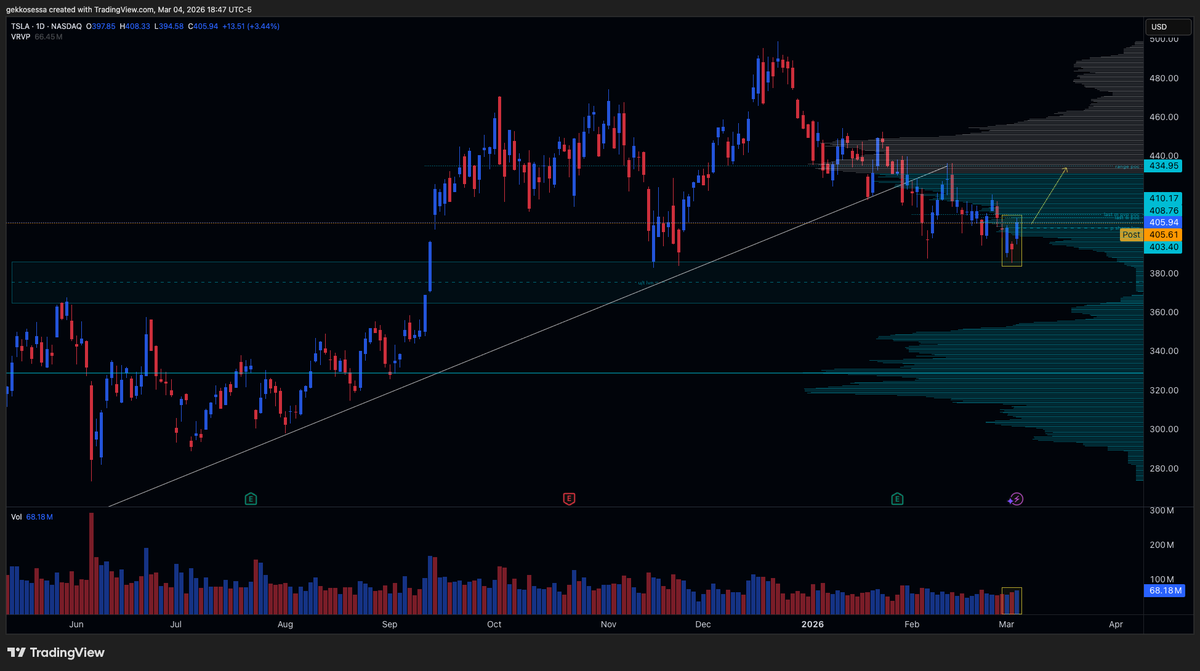Select the Vol indicator label
The image size is (1200, 671).
(17, 517)
